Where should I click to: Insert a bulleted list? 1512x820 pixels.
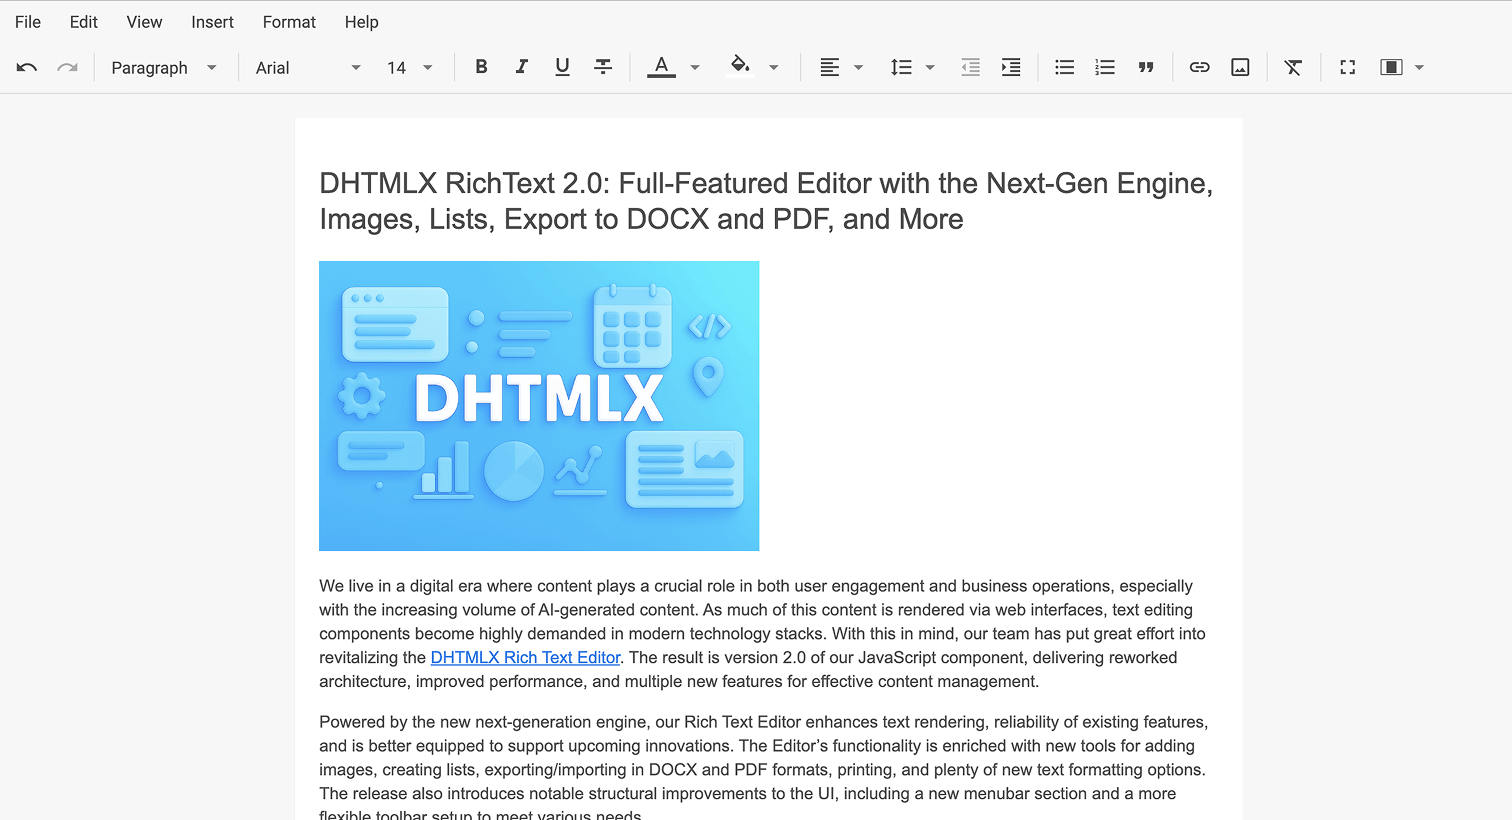coord(1064,67)
